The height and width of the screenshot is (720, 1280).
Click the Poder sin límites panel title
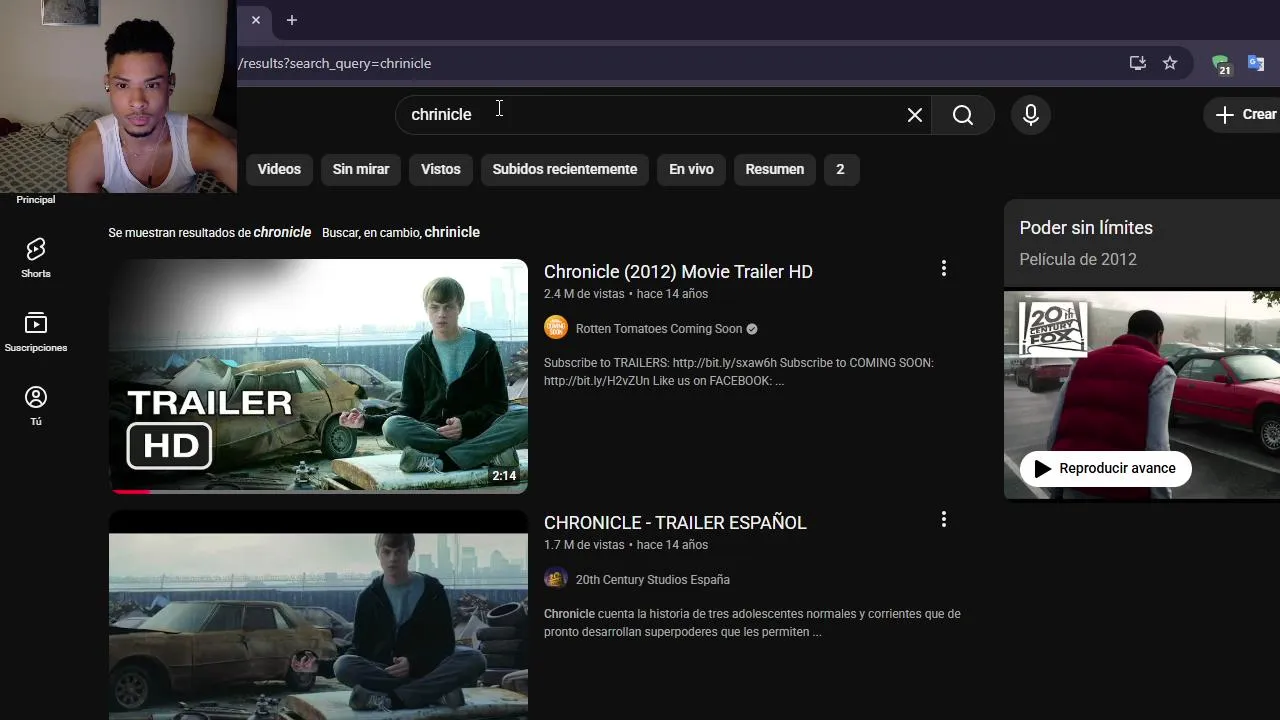[x=1086, y=228]
